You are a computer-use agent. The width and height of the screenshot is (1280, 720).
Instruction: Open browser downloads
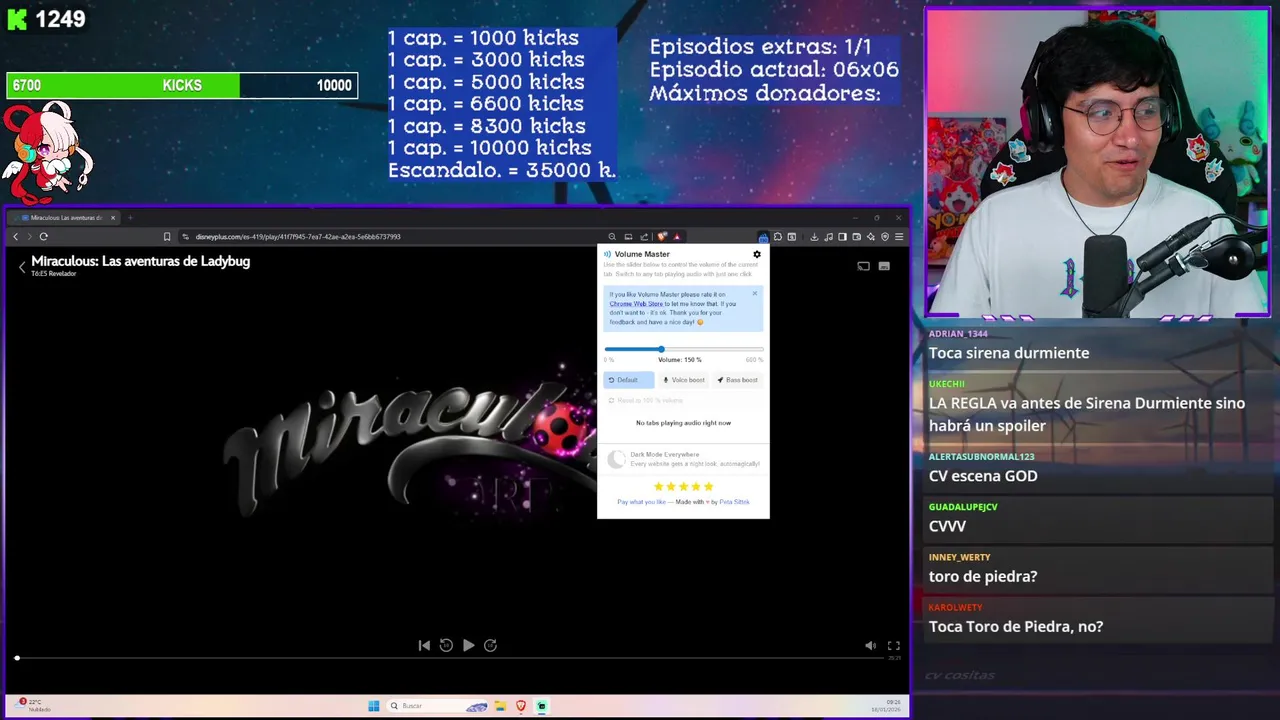coord(814,237)
